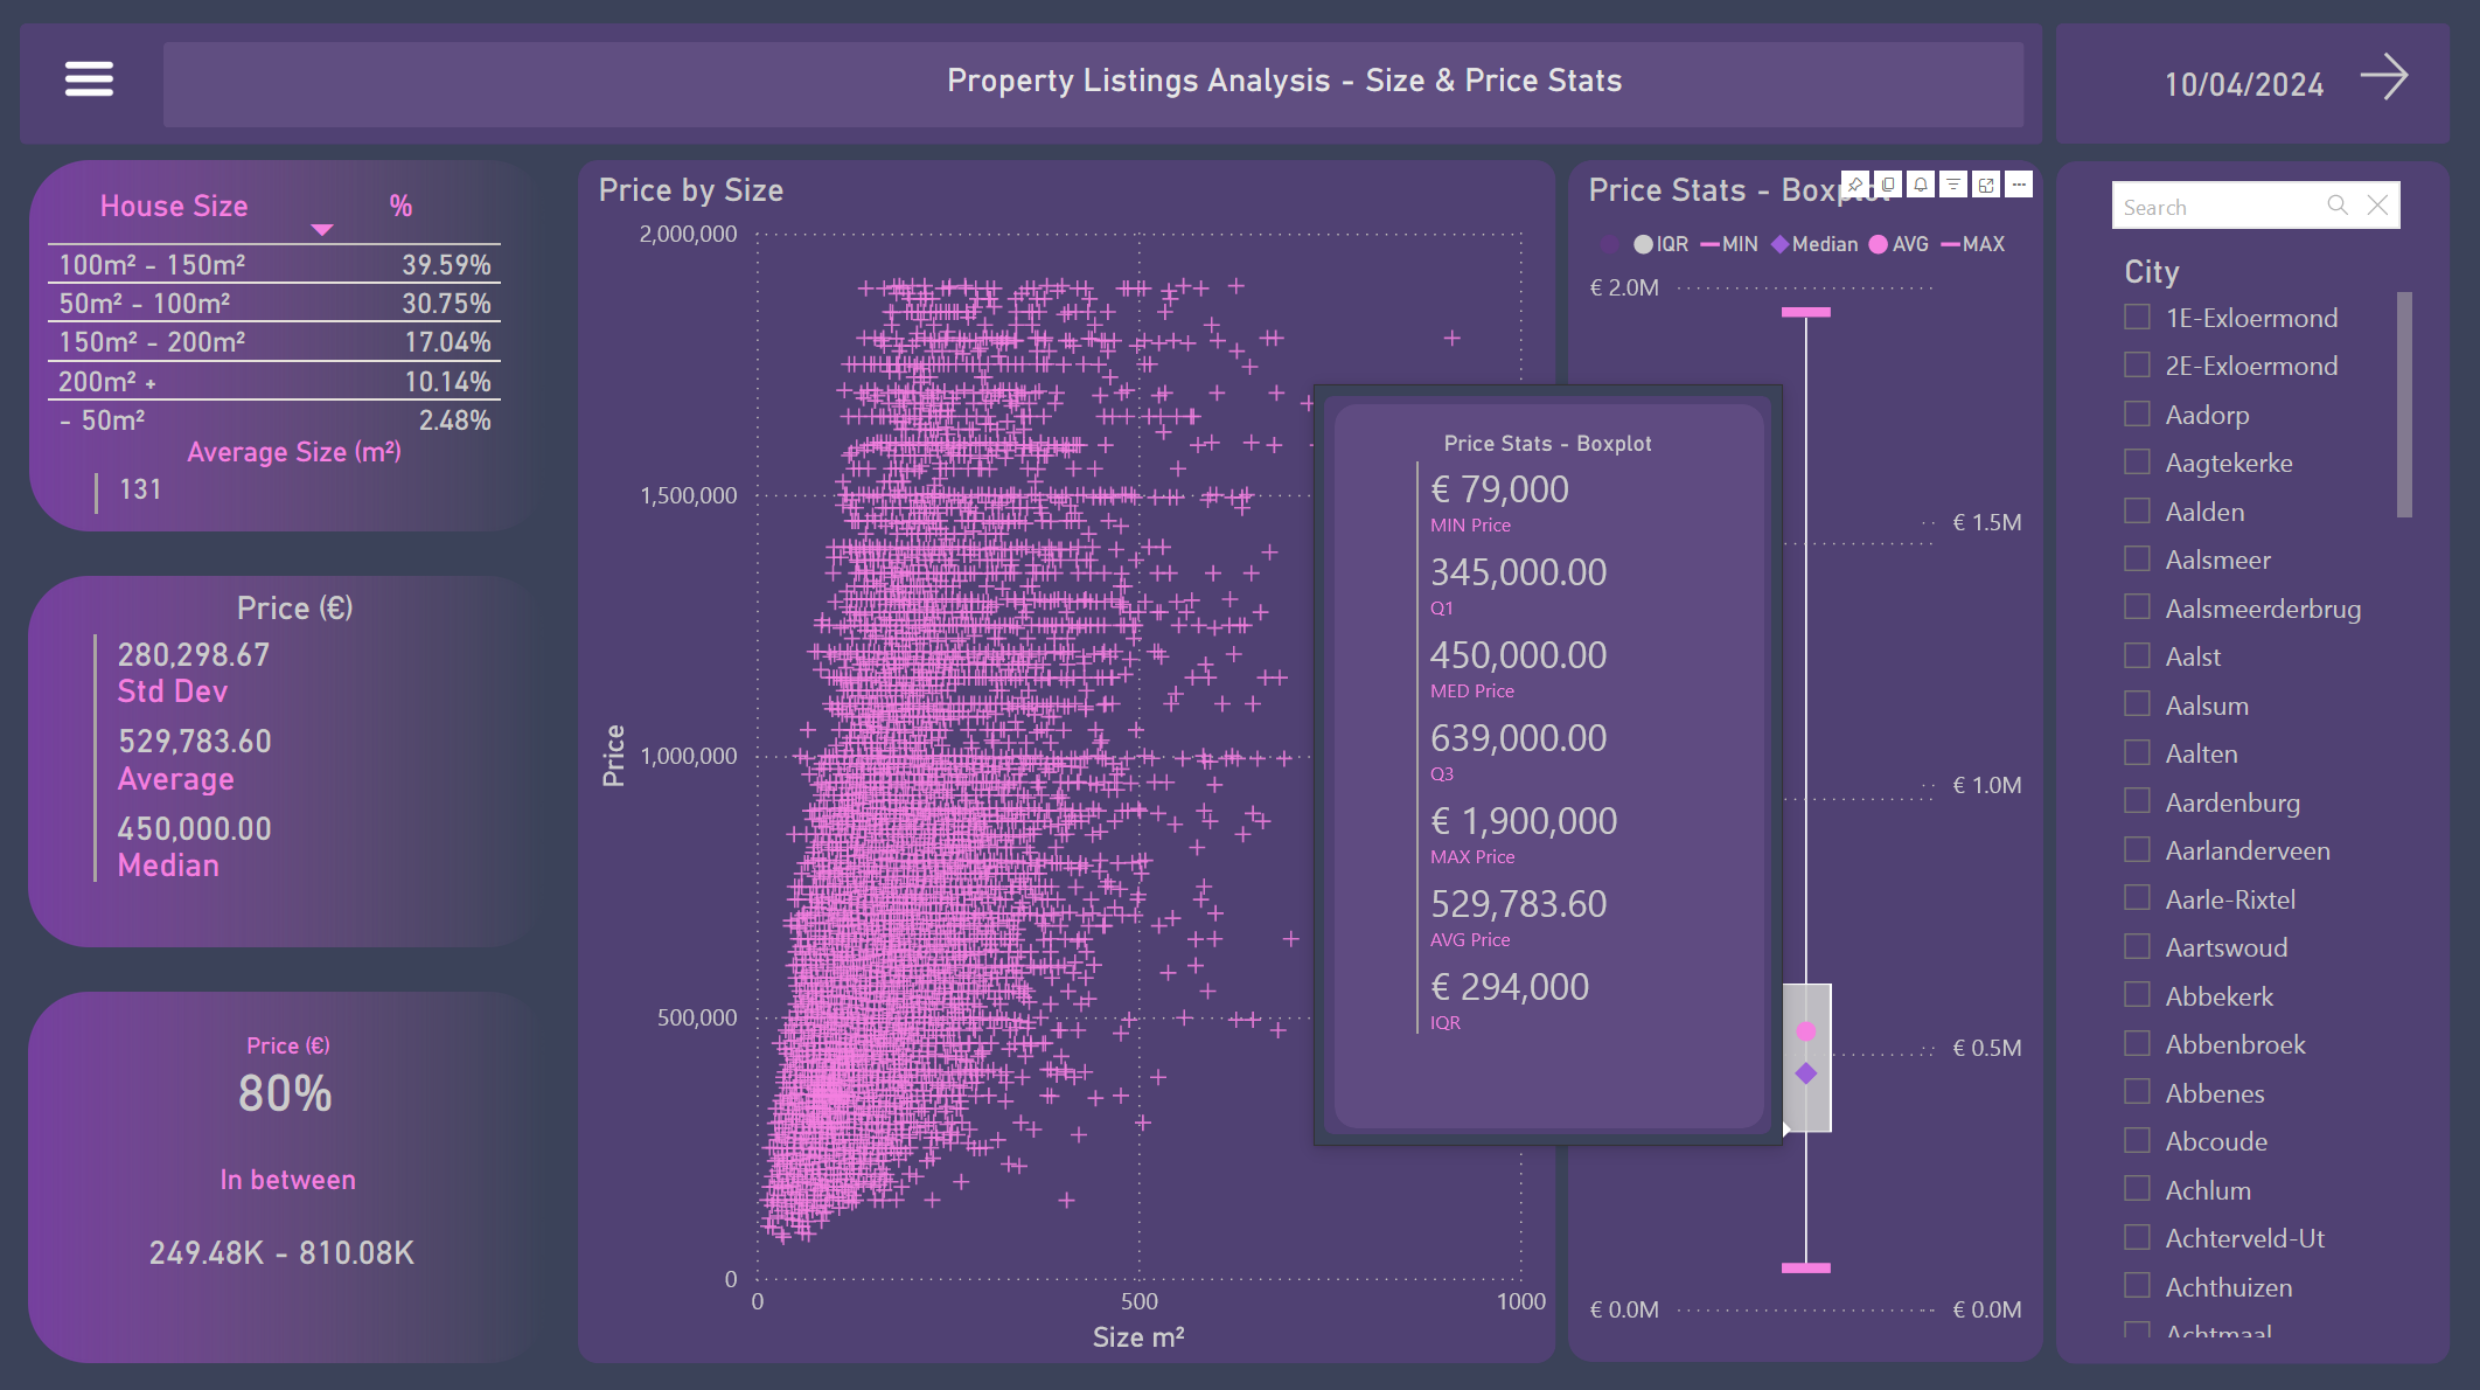Click the 80% price card value
The width and height of the screenshot is (2480, 1390).
(x=285, y=1093)
